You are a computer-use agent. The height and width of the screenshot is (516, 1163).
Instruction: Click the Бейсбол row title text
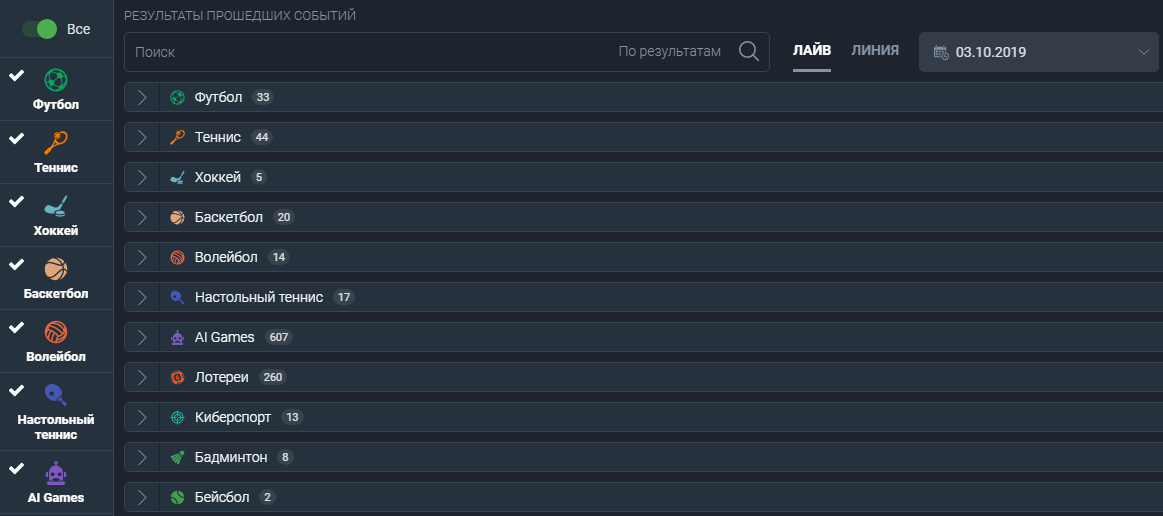click(223, 497)
